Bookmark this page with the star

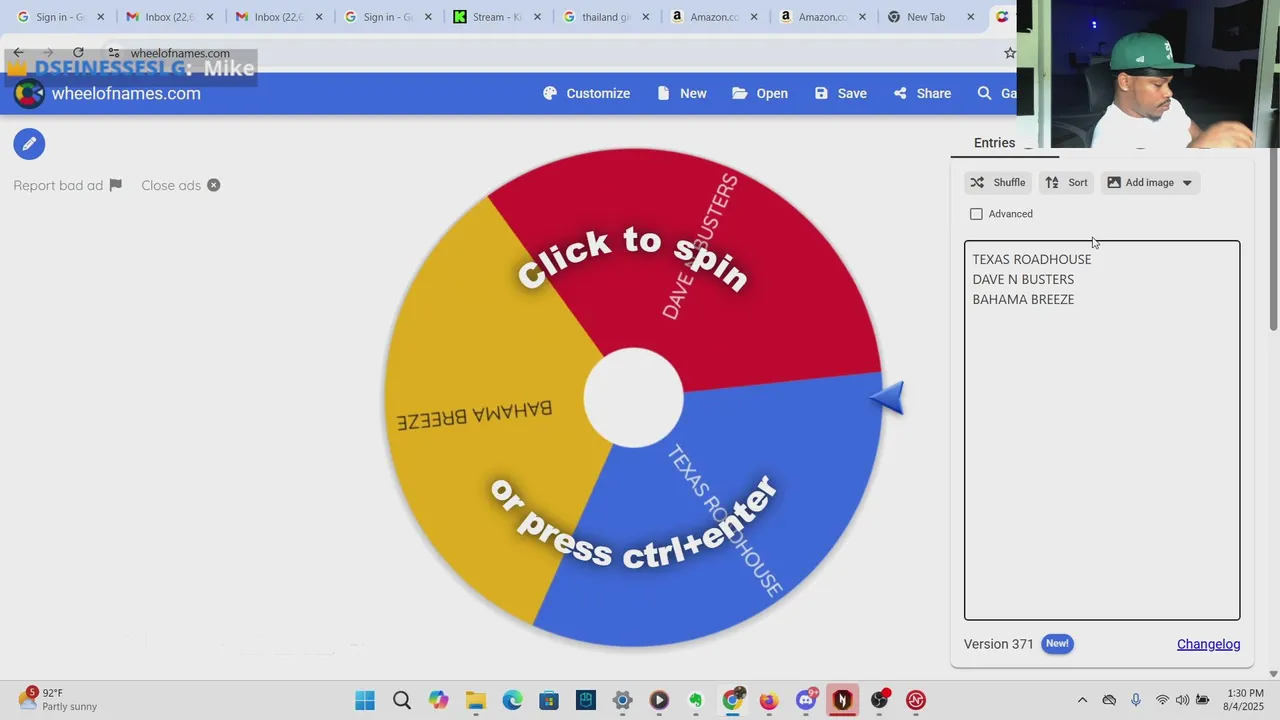[x=1009, y=53]
